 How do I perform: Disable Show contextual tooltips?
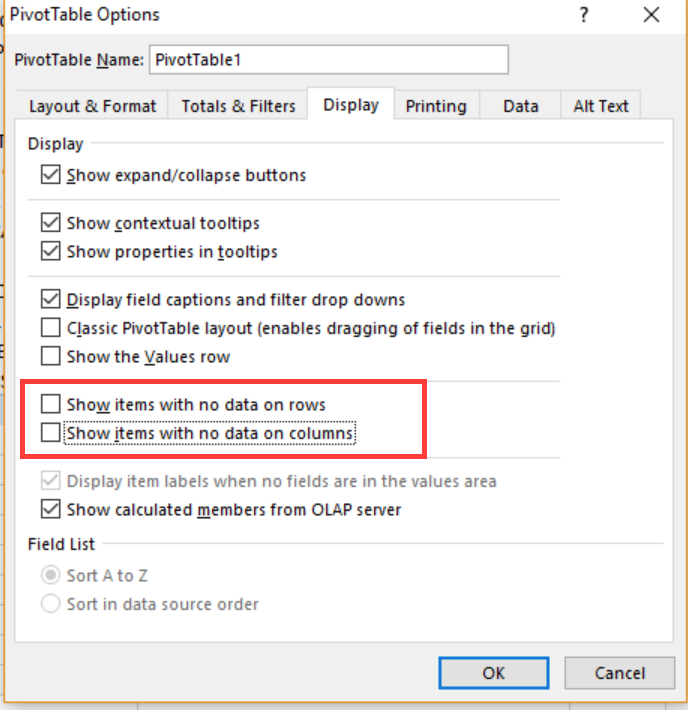coord(50,223)
